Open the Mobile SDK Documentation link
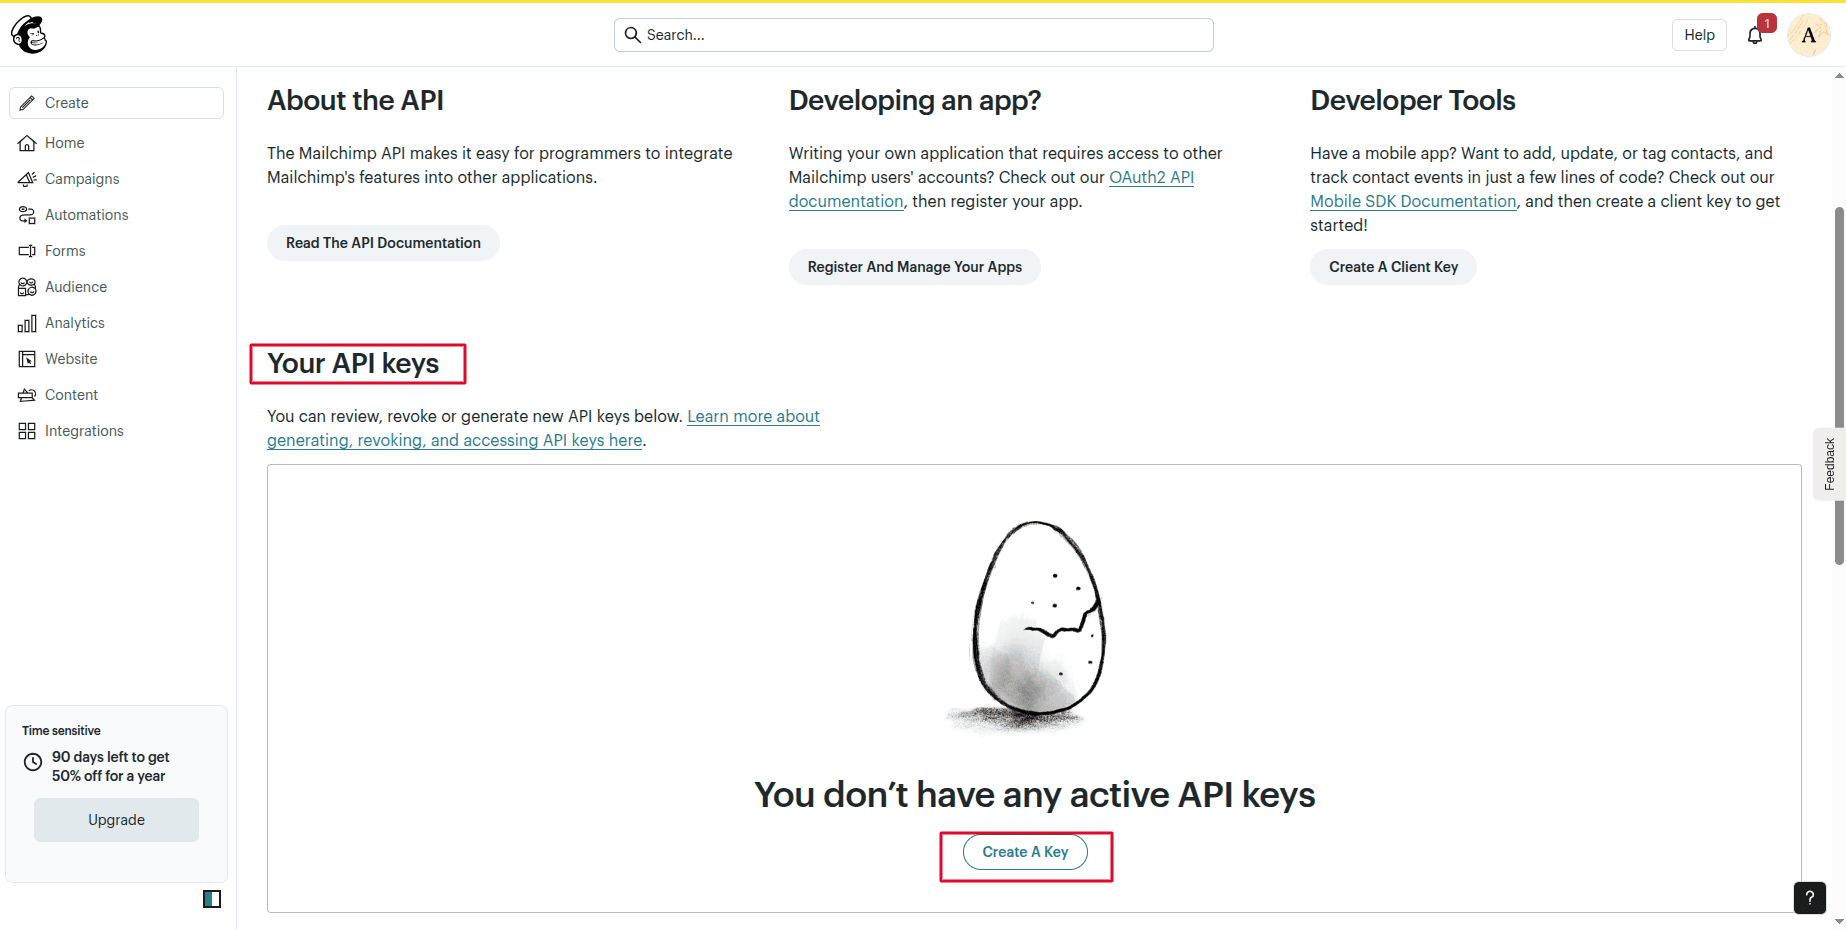 tap(1413, 201)
